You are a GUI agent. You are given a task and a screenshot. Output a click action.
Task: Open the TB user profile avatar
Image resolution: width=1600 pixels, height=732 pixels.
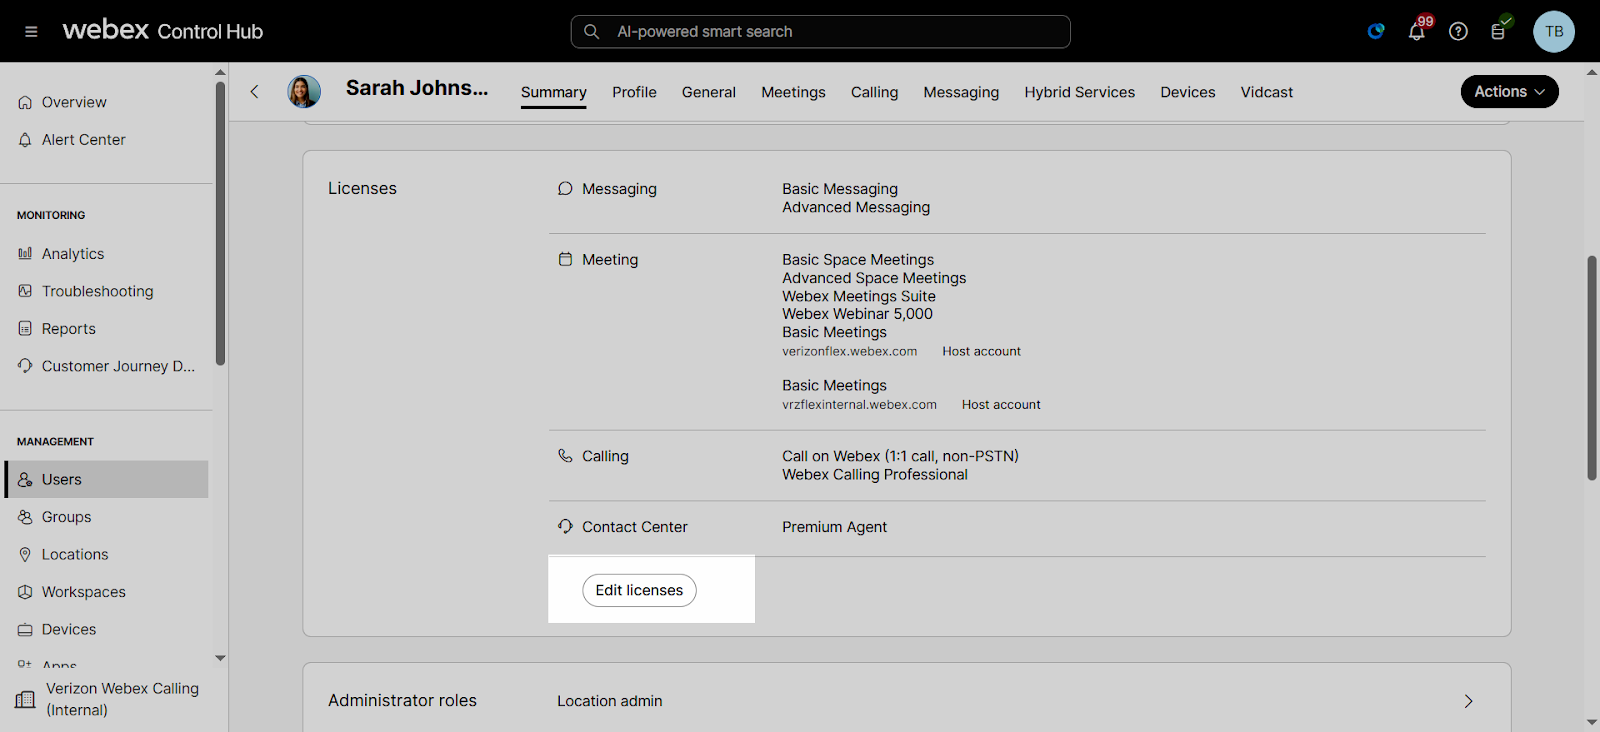(1554, 32)
